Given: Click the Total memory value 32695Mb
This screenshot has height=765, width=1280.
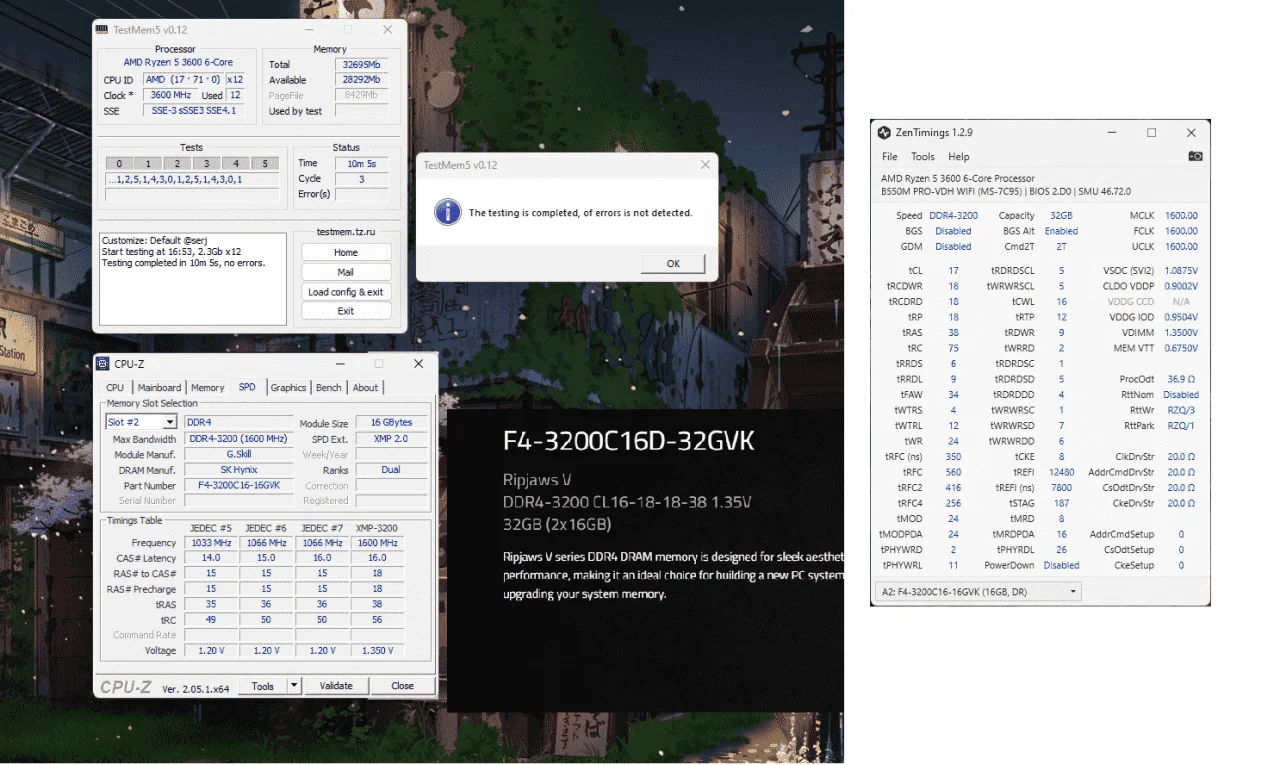Looking at the screenshot, I should click(361, 64).
